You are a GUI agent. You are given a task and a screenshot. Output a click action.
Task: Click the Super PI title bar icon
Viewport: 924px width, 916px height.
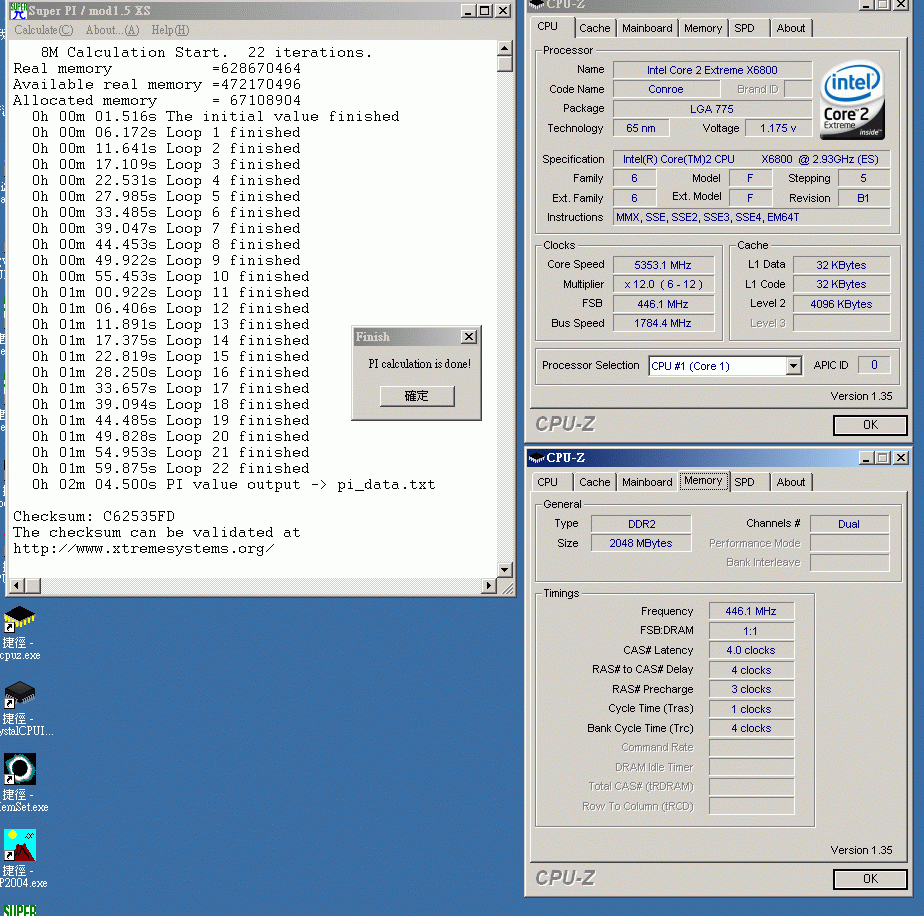click(18, 10)
